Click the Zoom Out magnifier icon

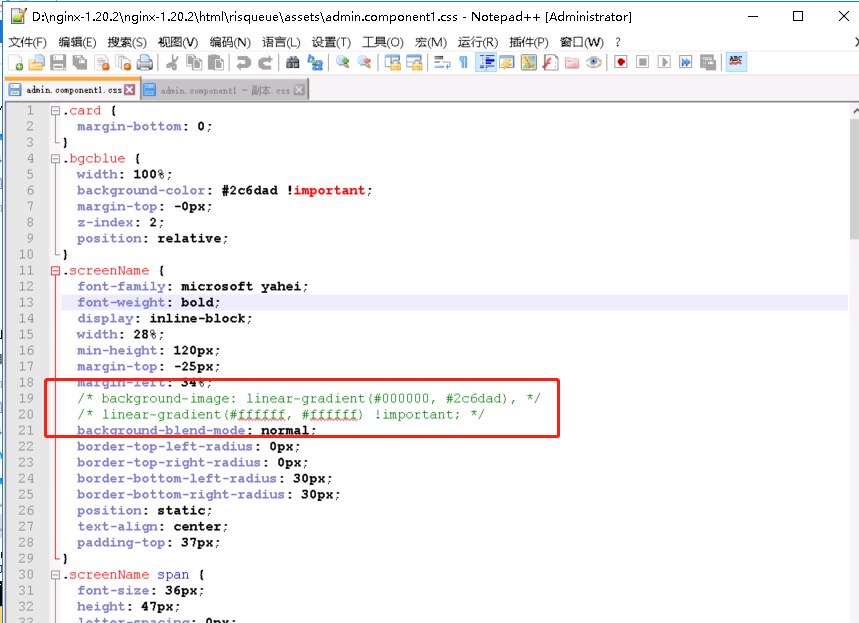[364, 63]
